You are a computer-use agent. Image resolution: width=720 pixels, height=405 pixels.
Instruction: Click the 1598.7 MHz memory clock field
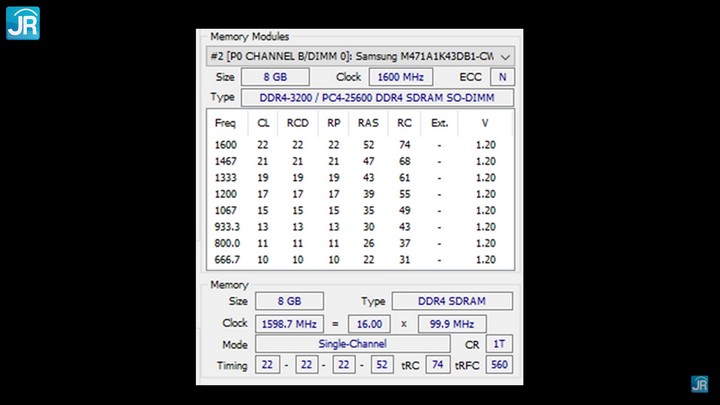(x=288, y=324)
